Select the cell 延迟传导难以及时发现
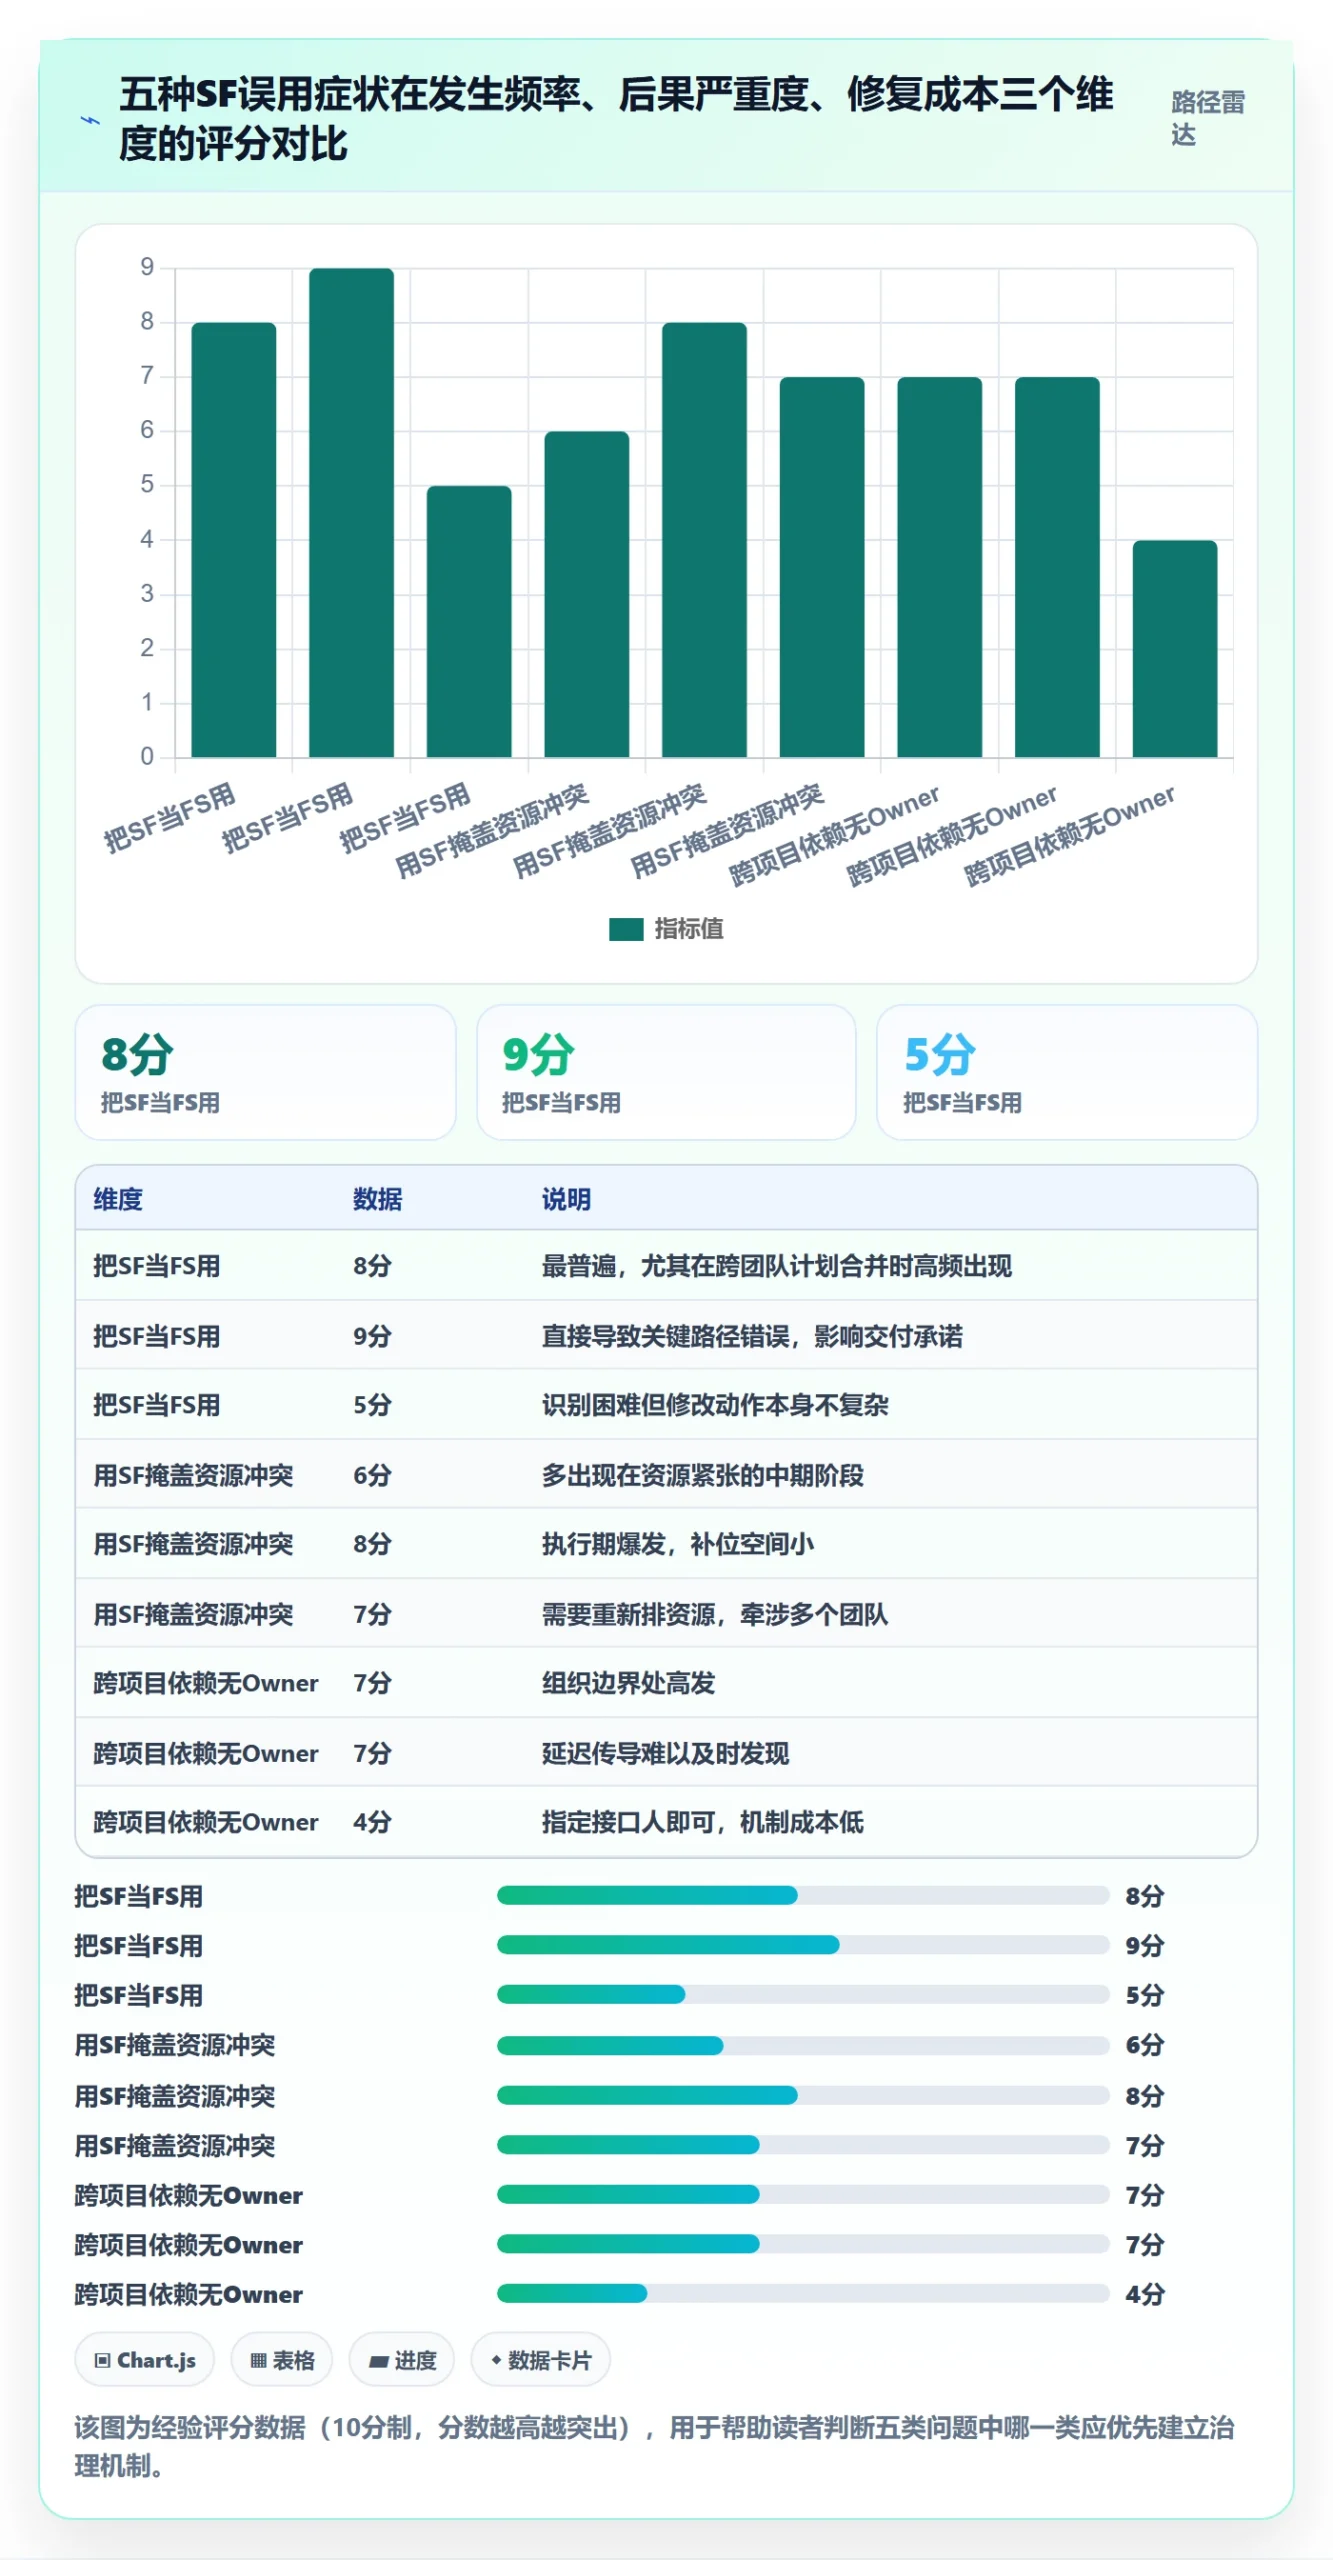 [x=665, y=1753]
